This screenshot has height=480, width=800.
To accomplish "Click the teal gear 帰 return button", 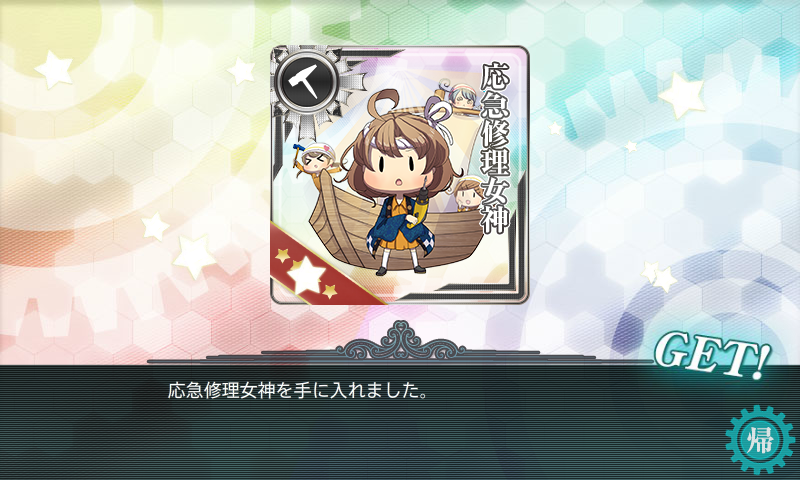I will point(760,440).
